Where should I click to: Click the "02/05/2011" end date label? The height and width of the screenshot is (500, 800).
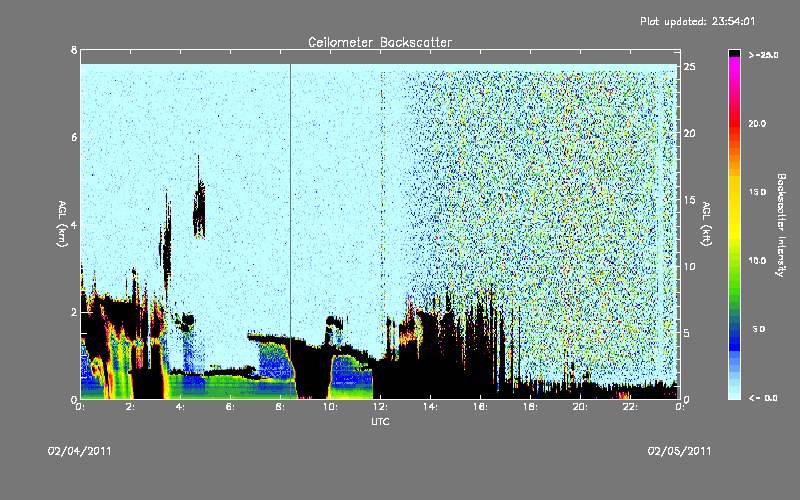point(679,451)
